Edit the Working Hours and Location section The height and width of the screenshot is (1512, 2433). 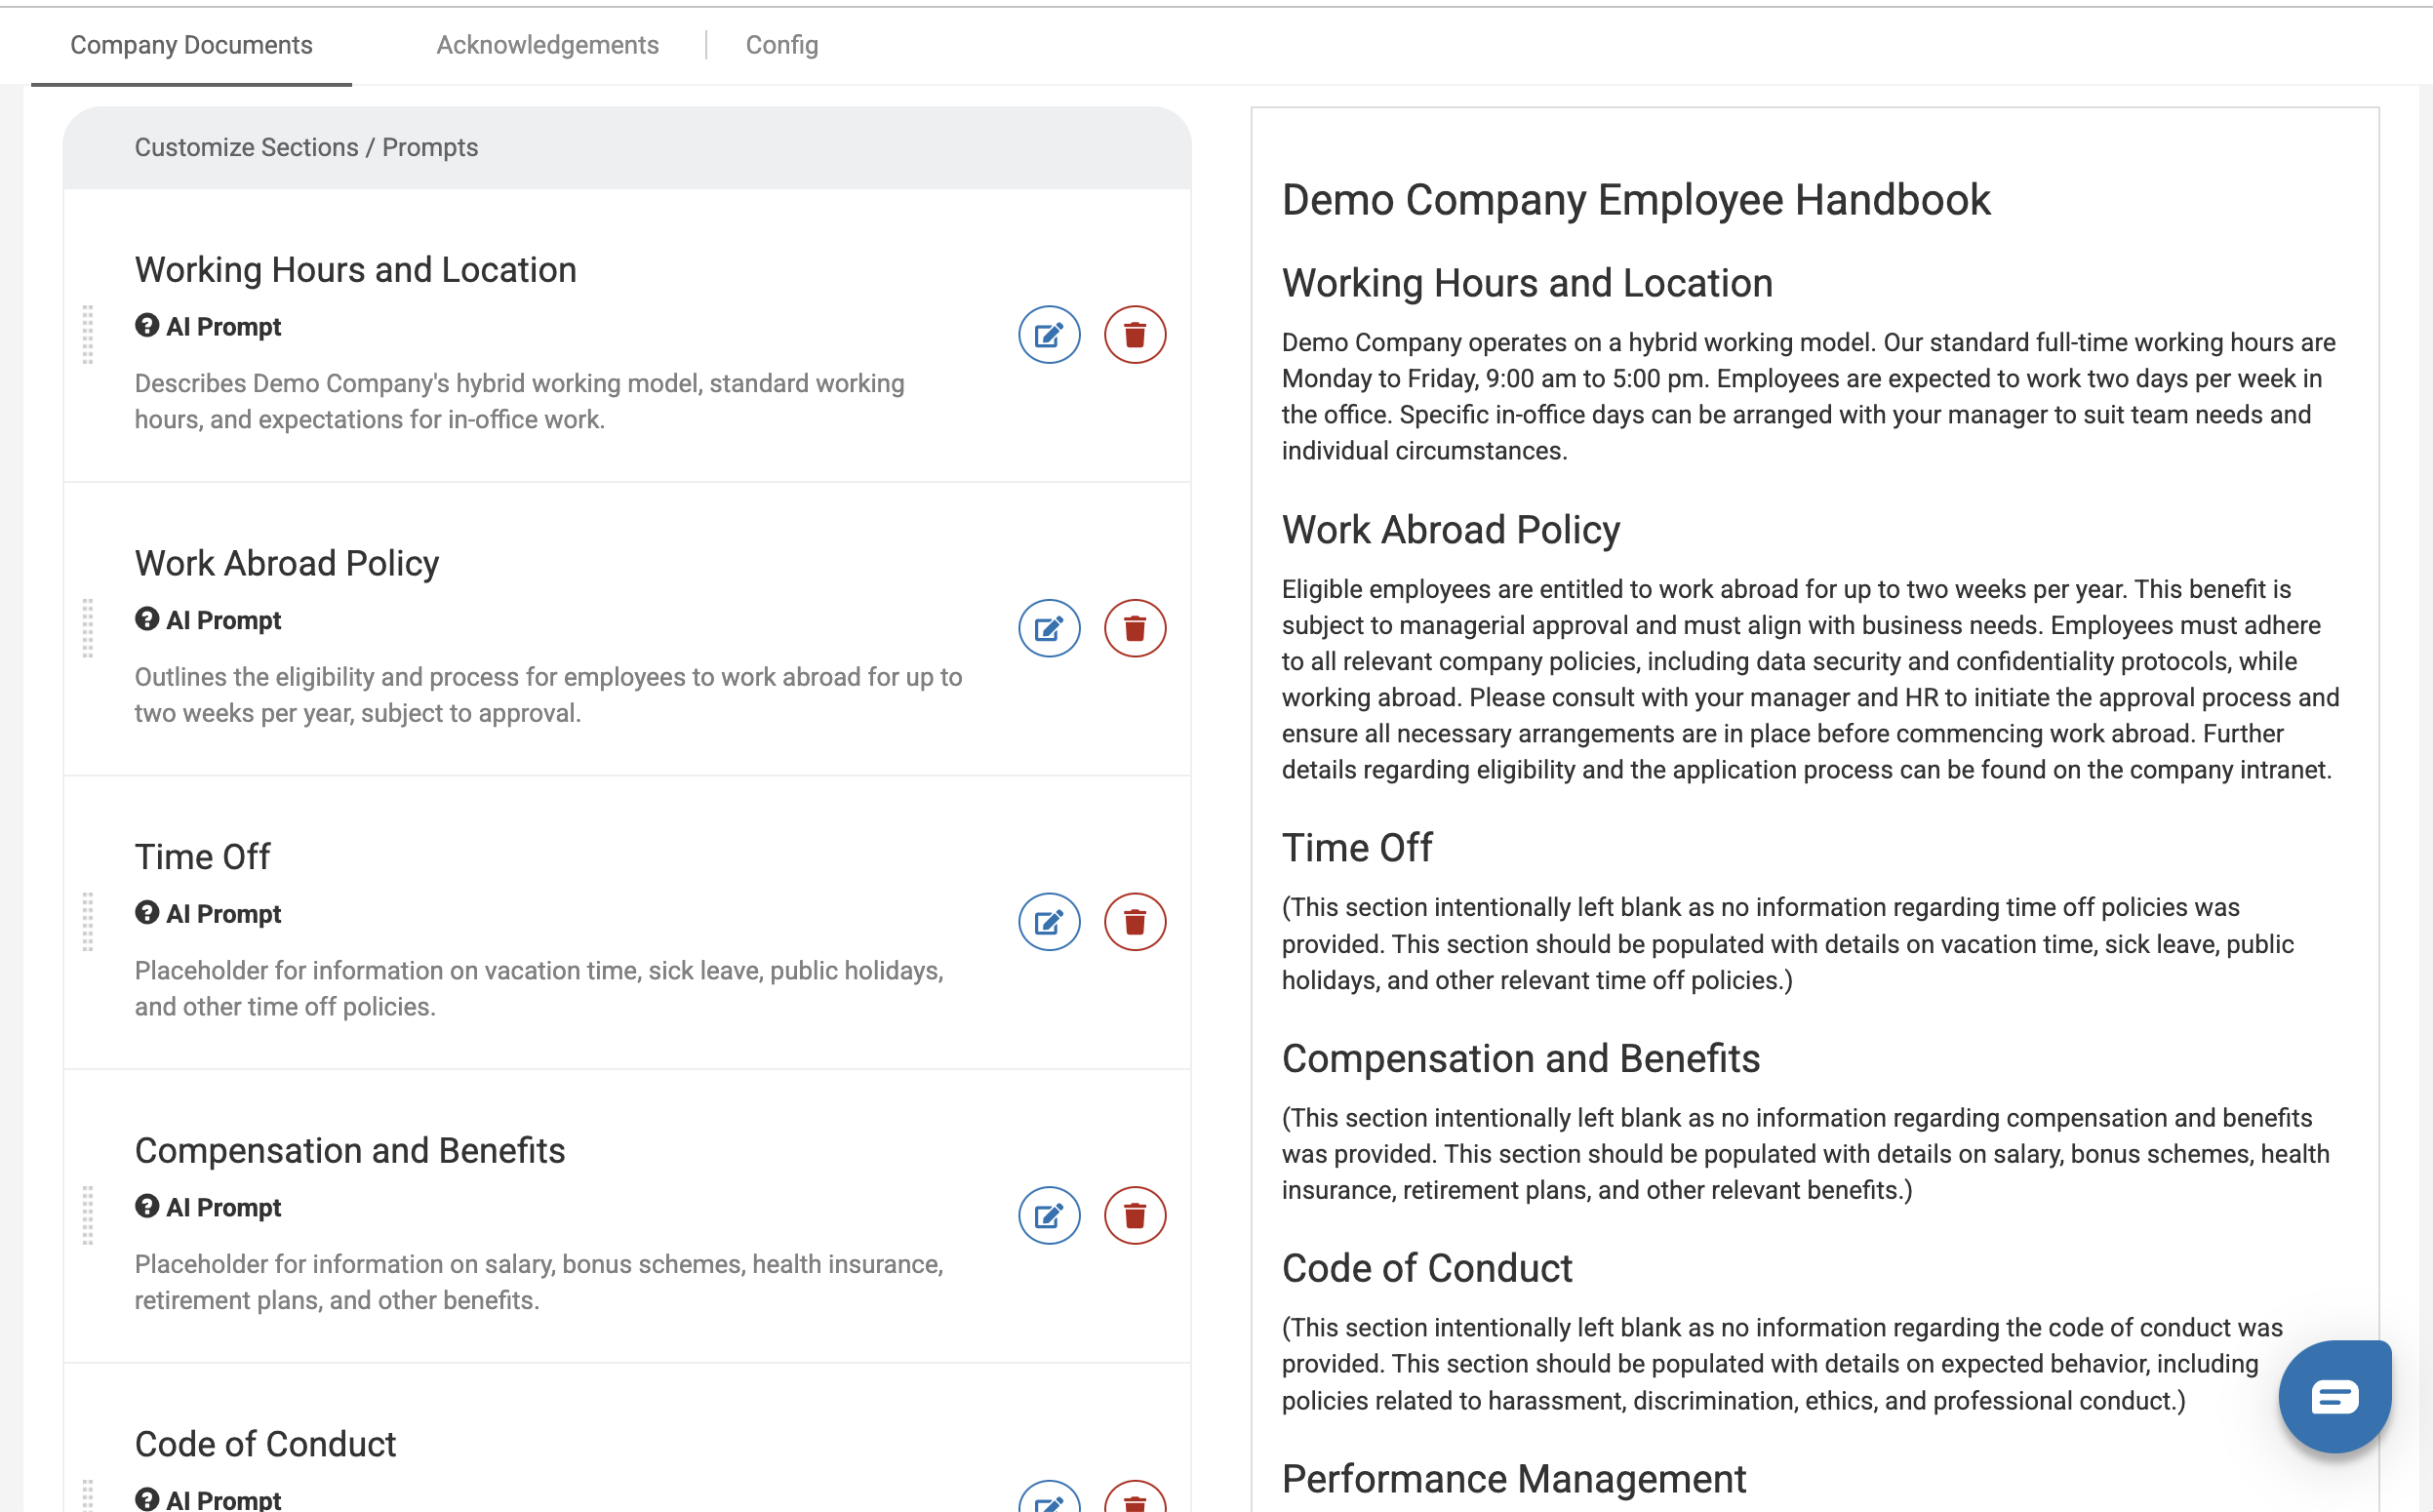click(x=1049, y=335)
